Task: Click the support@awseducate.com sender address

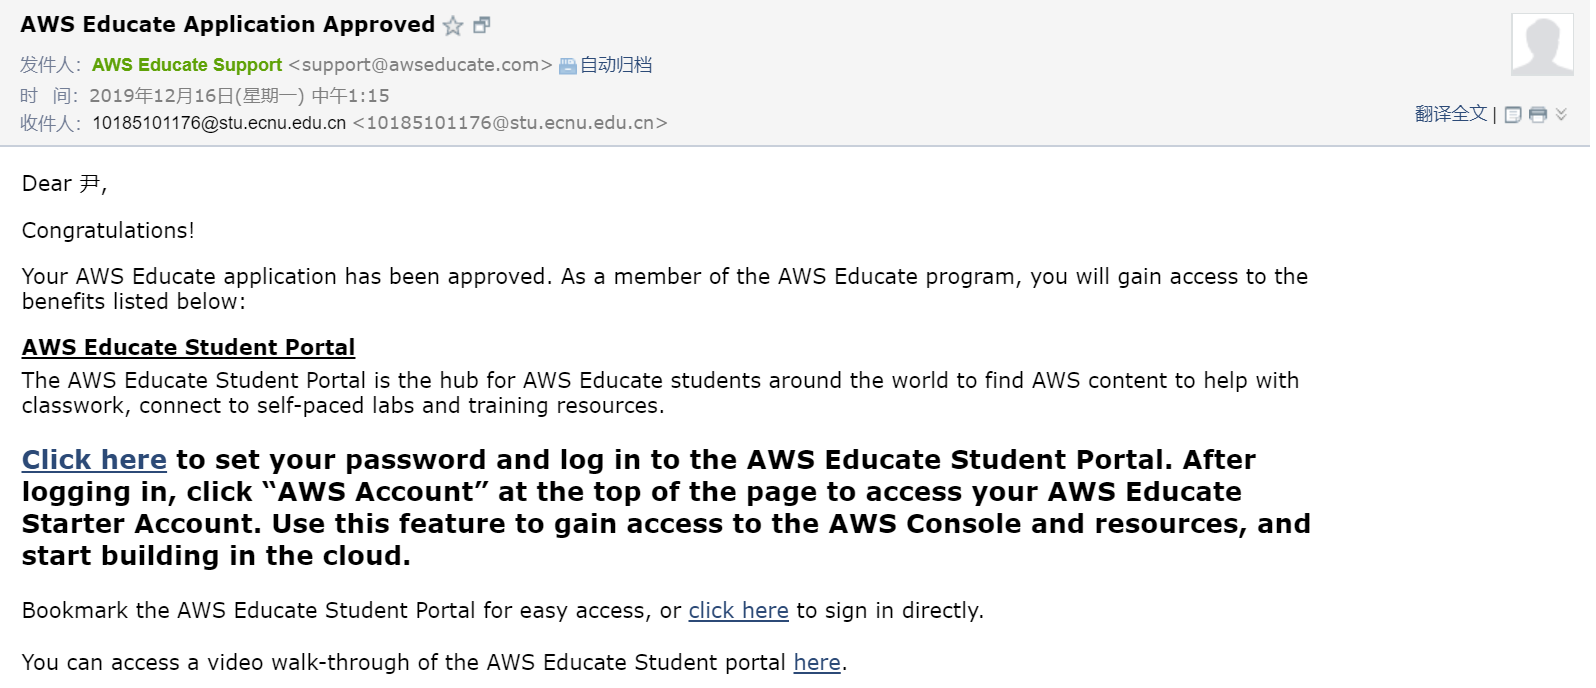Action: tap(420, 65)
